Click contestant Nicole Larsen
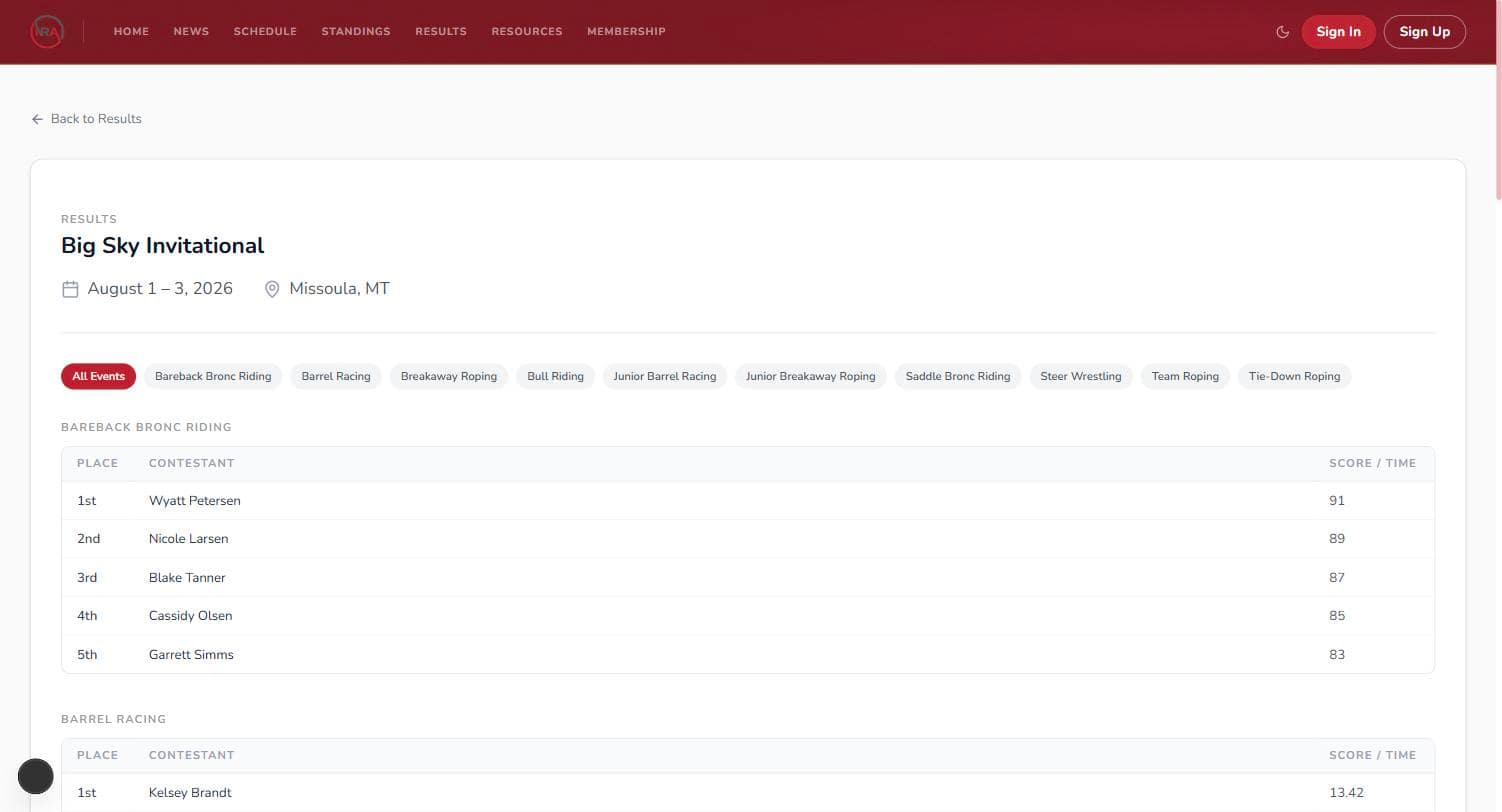This screenshot has width=1502, height=812. tap(189, 539)
